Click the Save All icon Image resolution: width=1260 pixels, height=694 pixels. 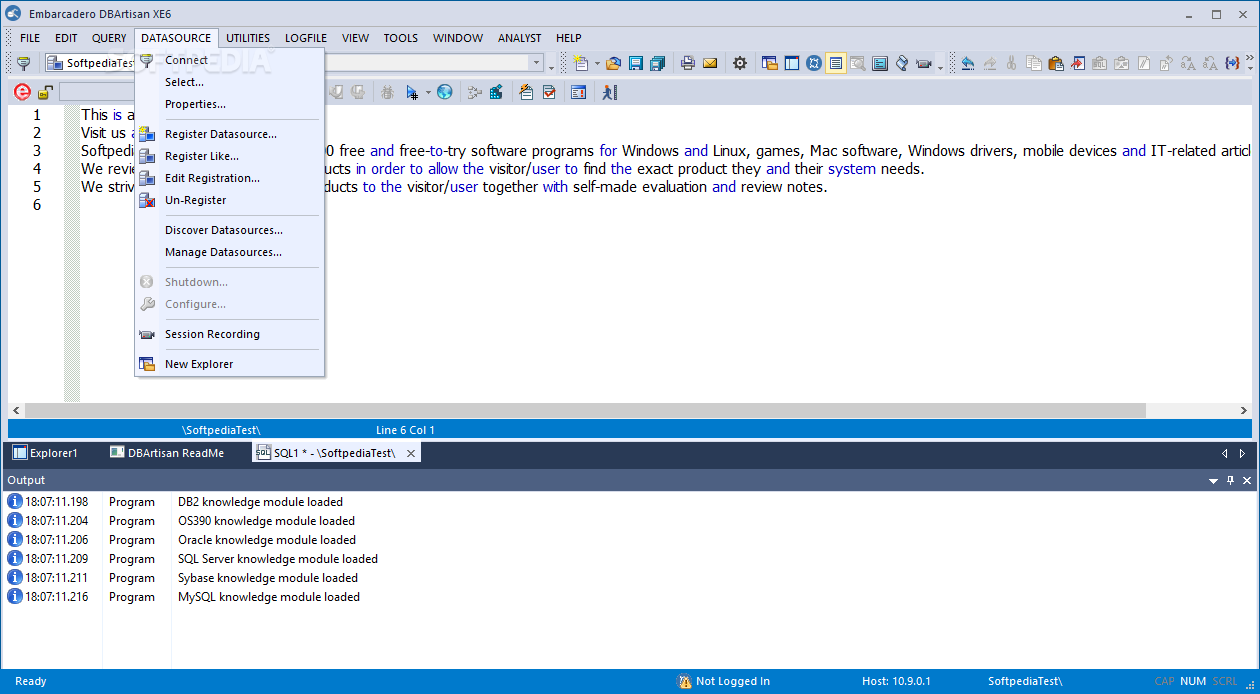(x=657, y=63)
